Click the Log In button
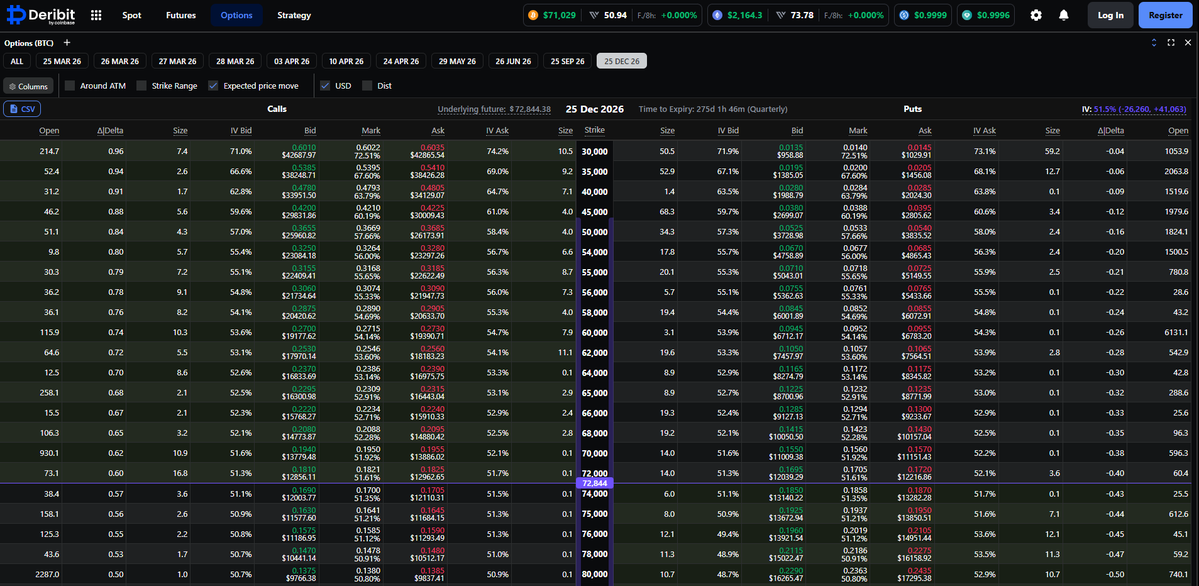 (x=1110, y=15)
